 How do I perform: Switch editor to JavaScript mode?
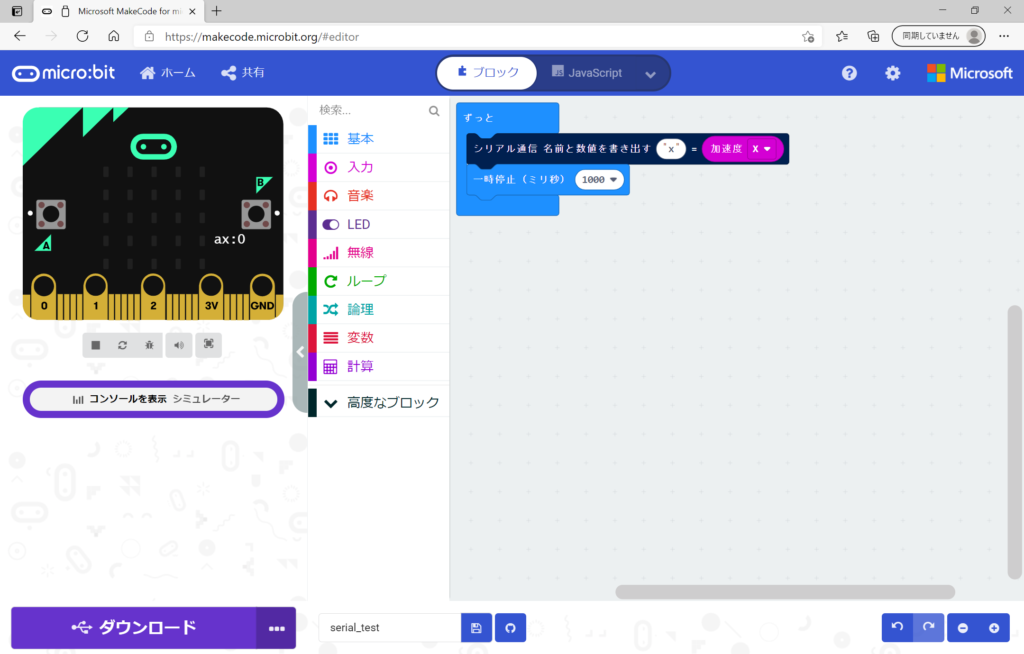(587, 73)
